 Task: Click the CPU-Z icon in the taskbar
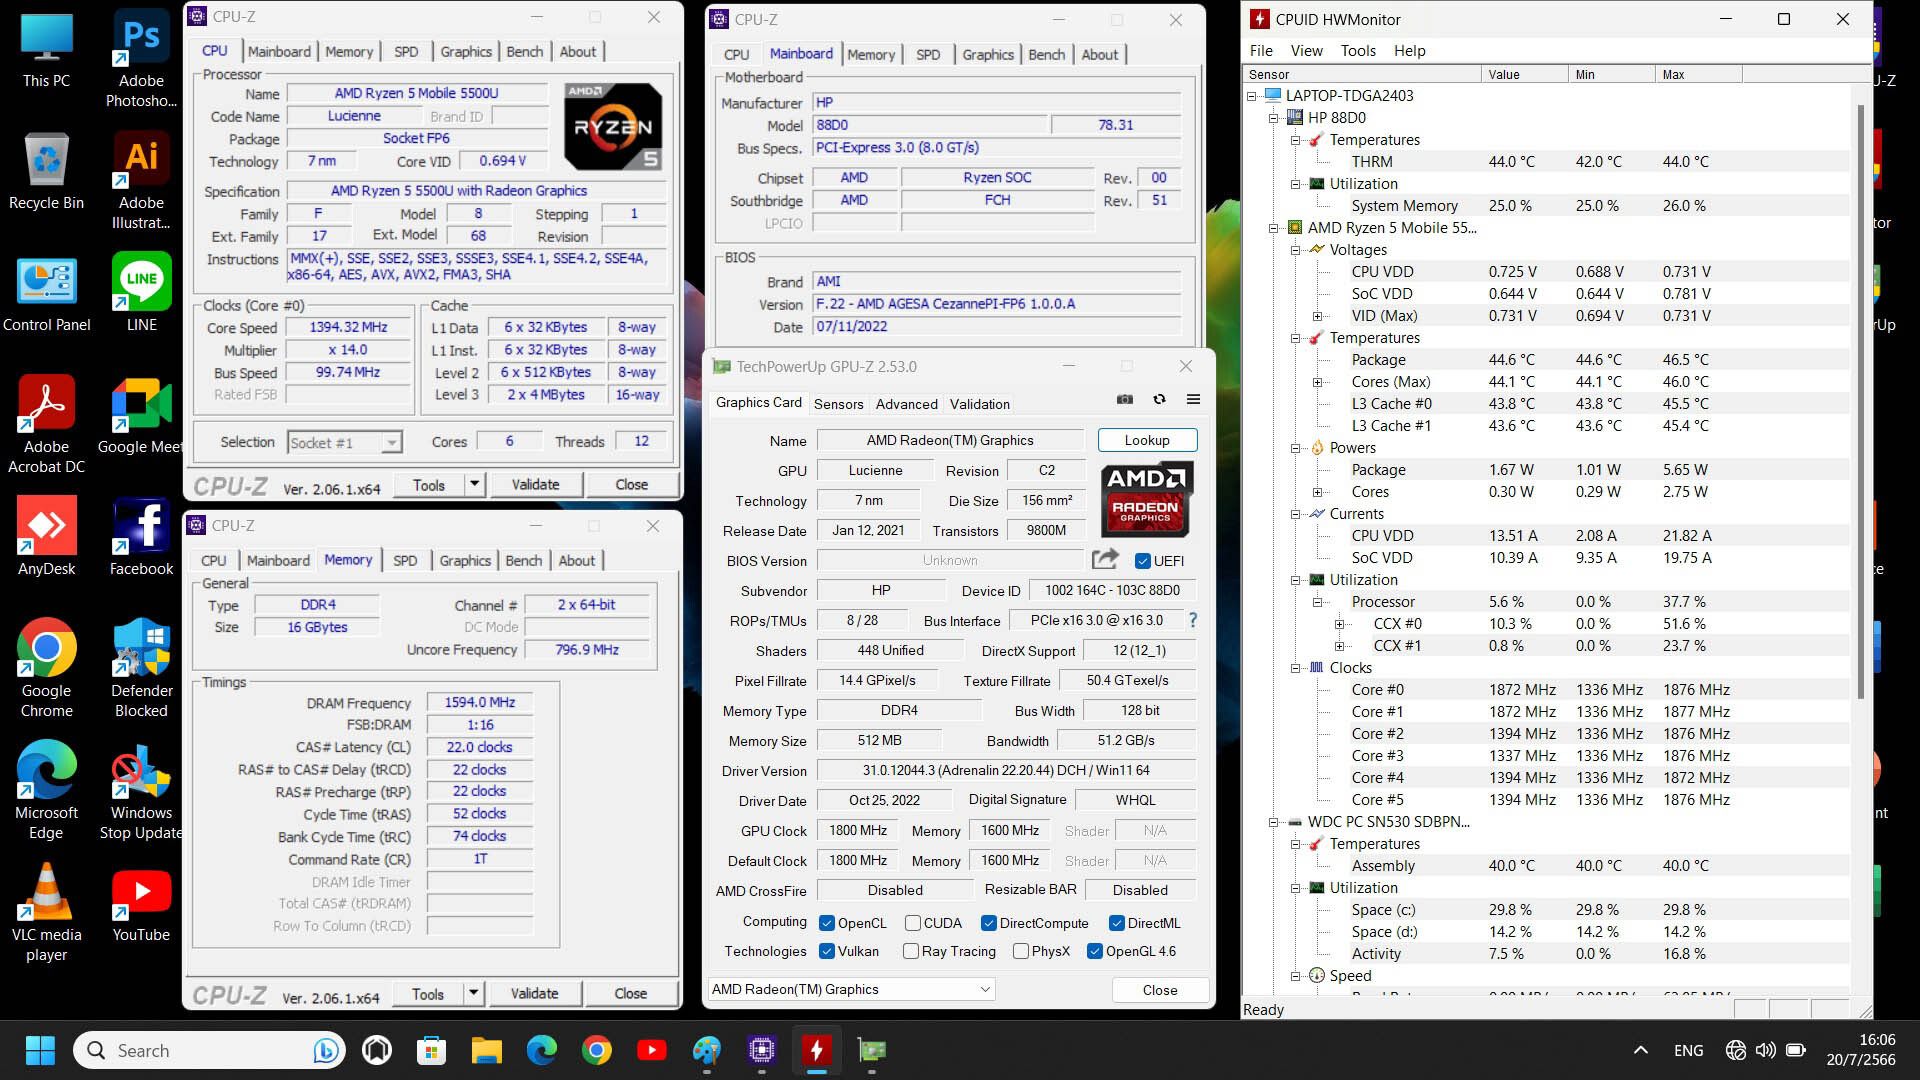click(x=762, y=1050)
